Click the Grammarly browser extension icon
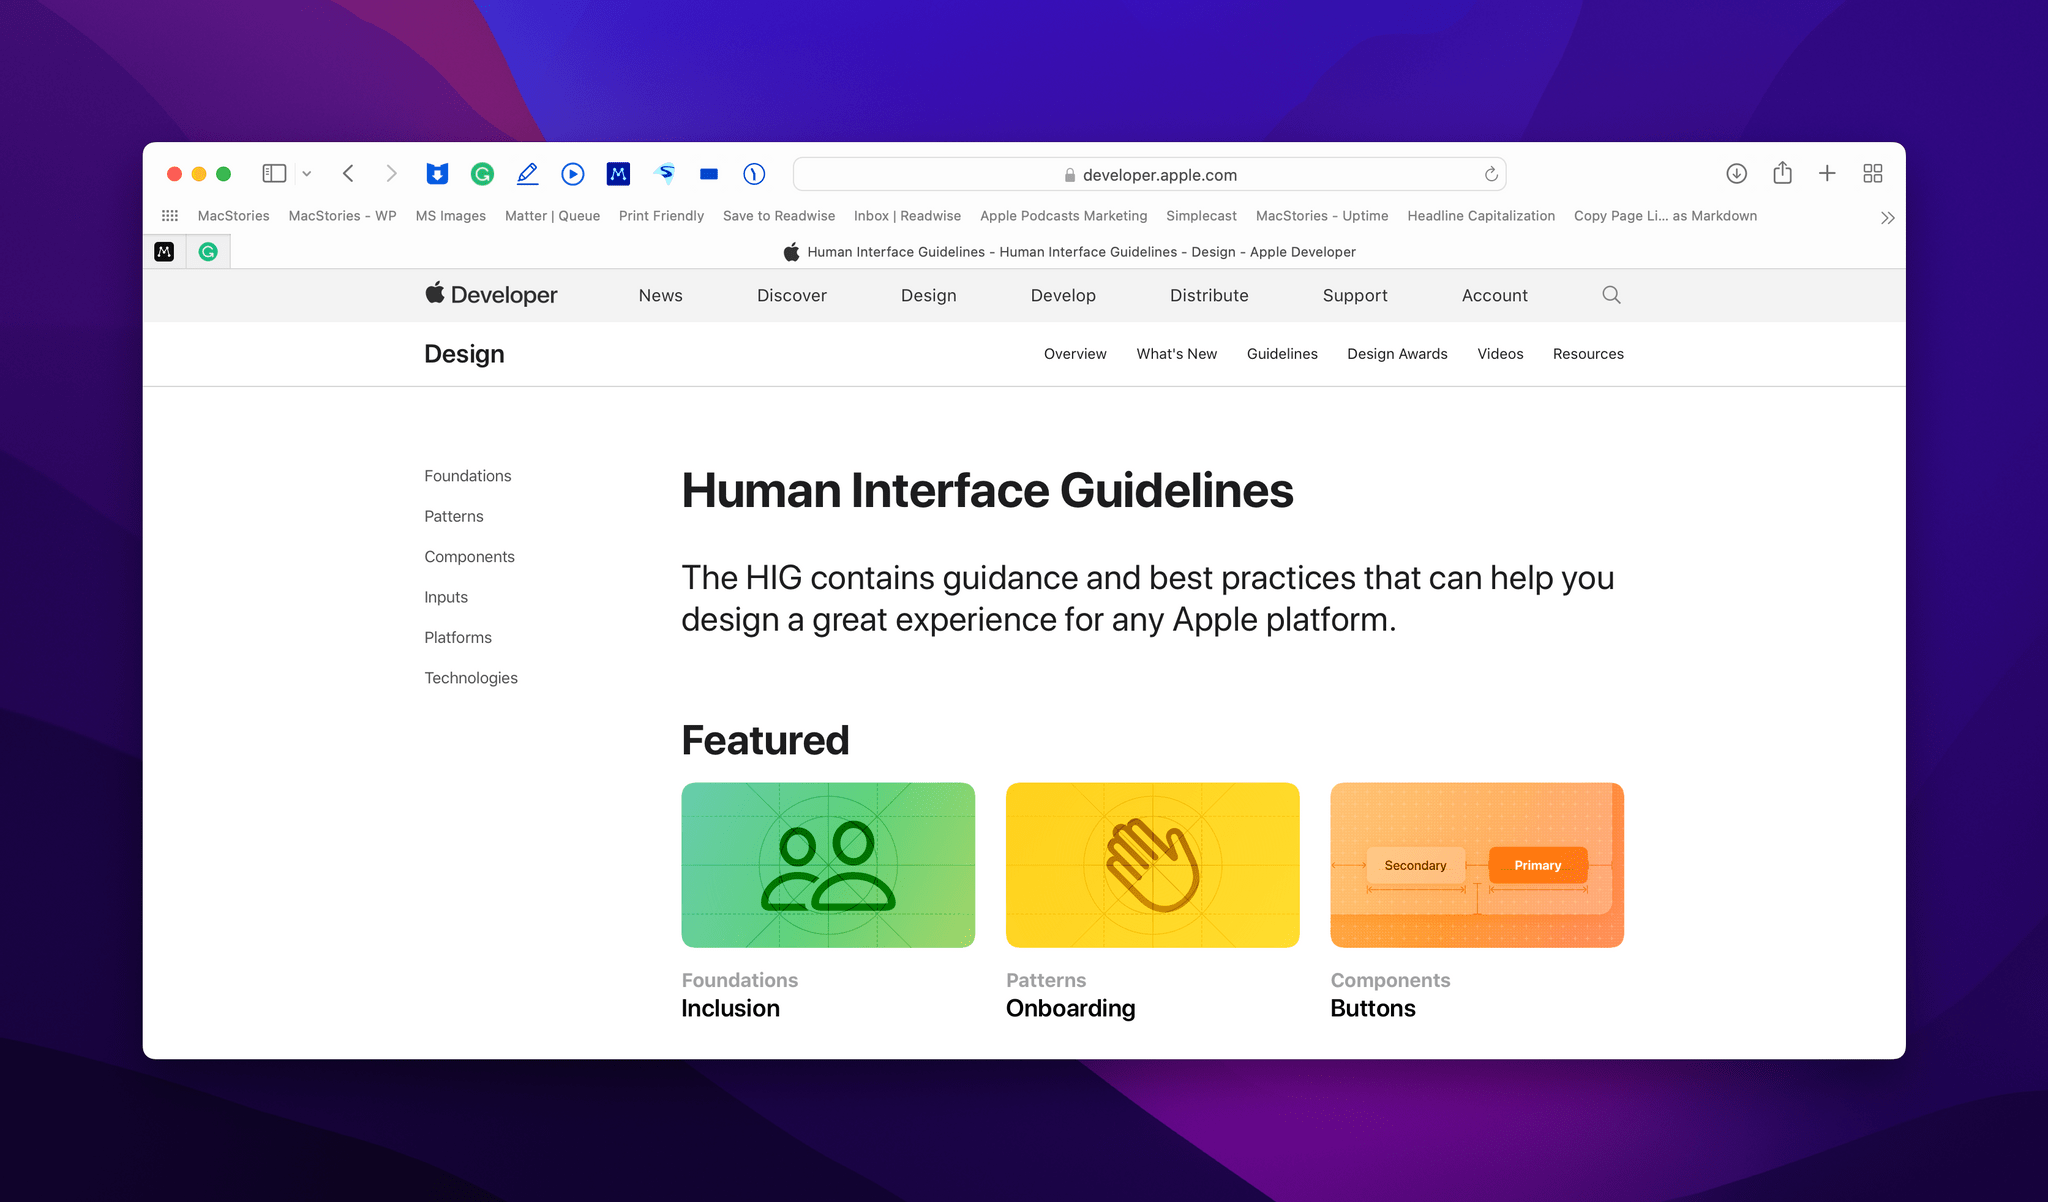 pos(481,175)
